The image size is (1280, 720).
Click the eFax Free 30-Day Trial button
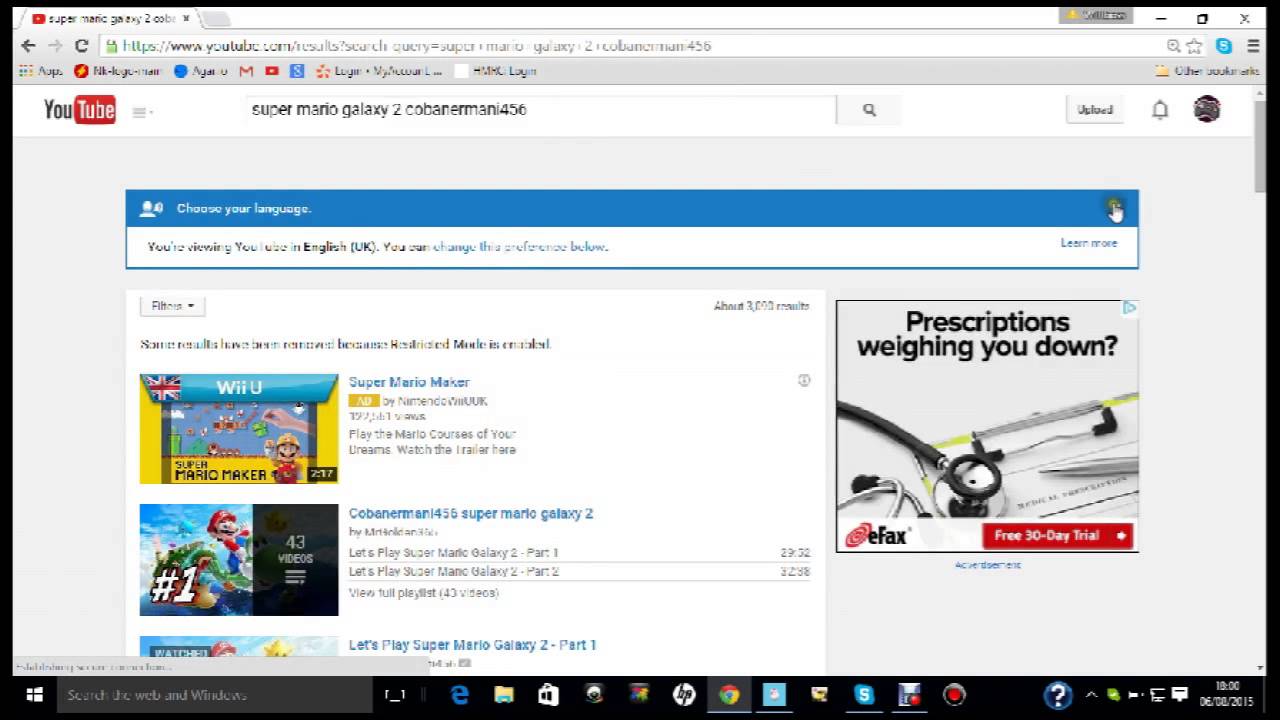tap(1057, 536)
